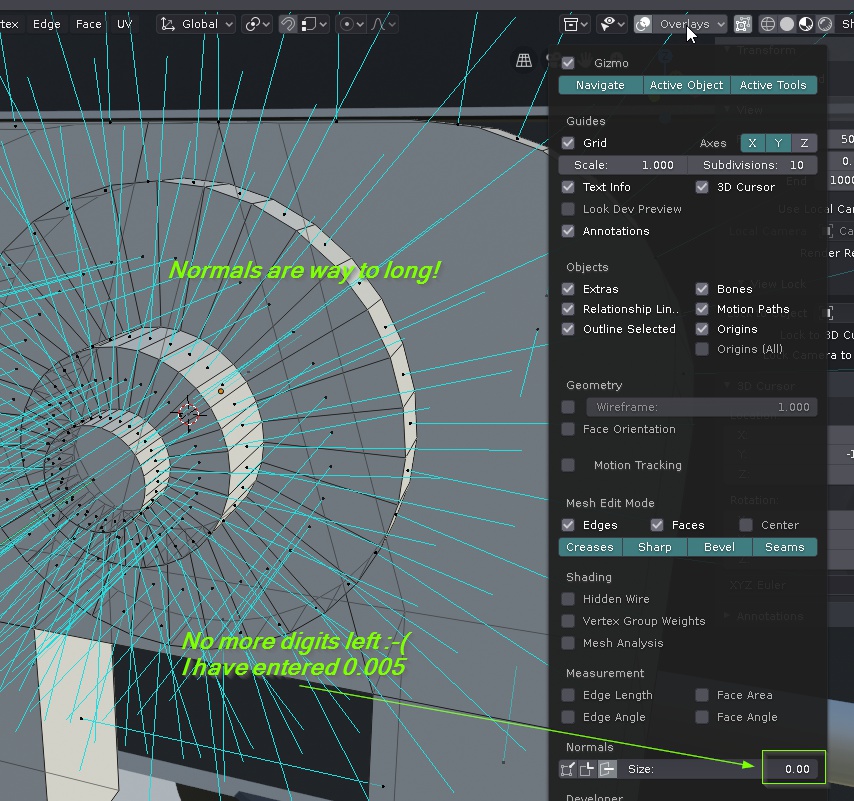Toggle the Active Tools gizmo button
Viewport: 854px width, 801px height.
pyautogui.click(x=773, y=85)
